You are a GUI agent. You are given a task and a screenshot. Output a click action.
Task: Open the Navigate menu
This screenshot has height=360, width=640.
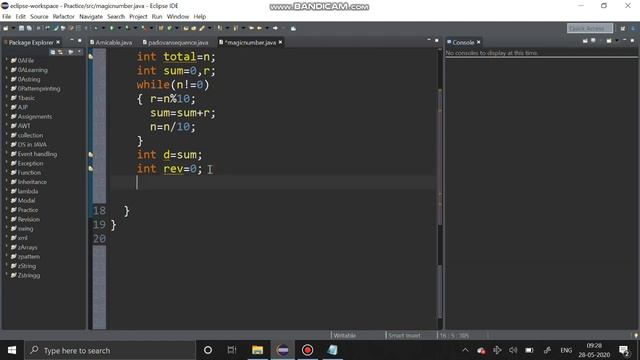(x=91, y=17)
